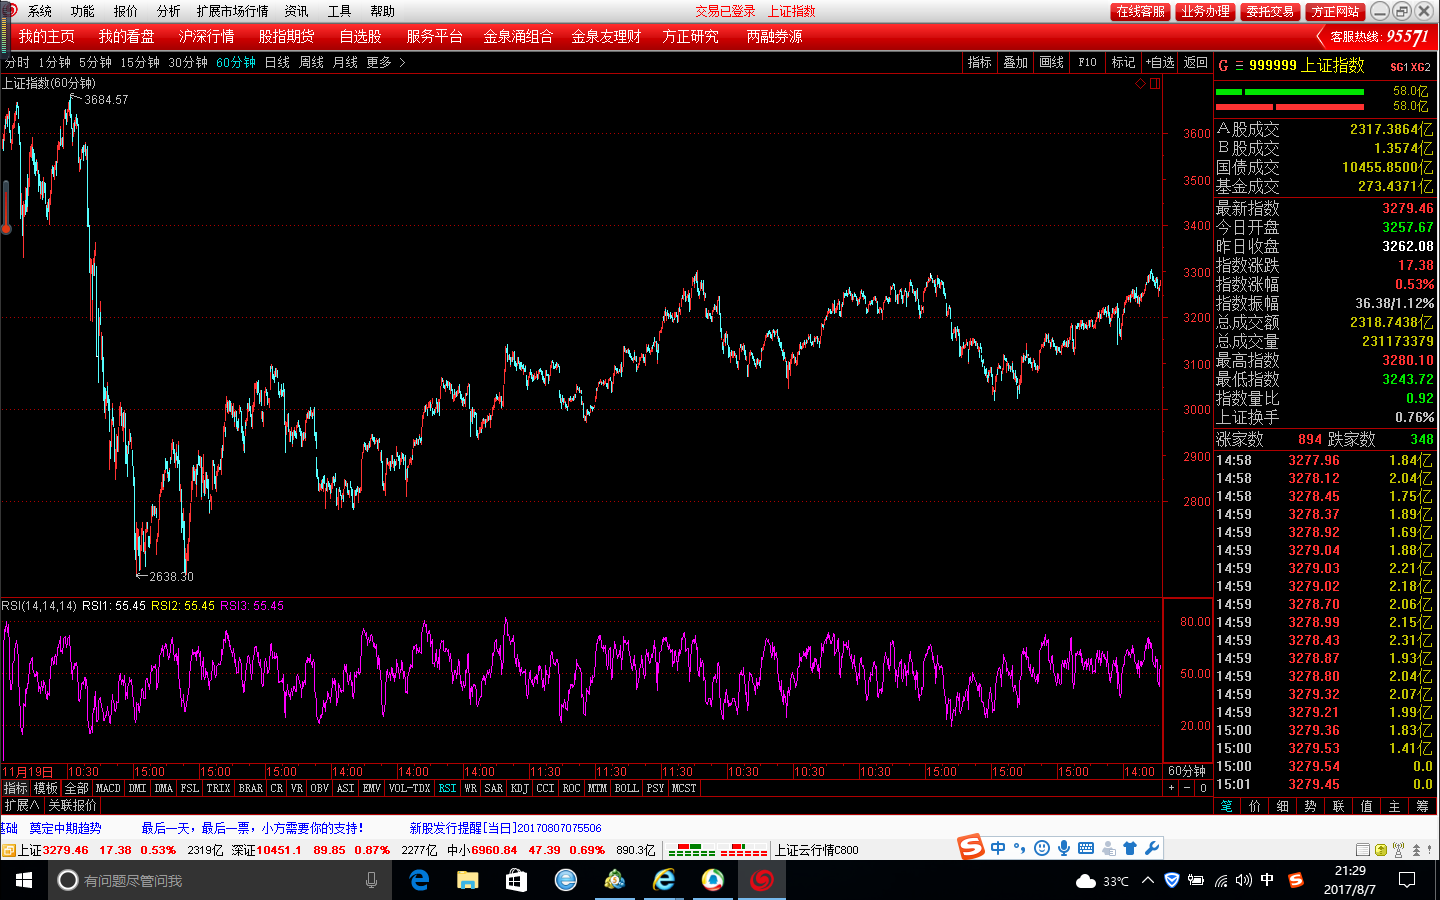Click the 标记 mark button
The width and height of the screenshot is (1440, 900).
point(1123,62)
